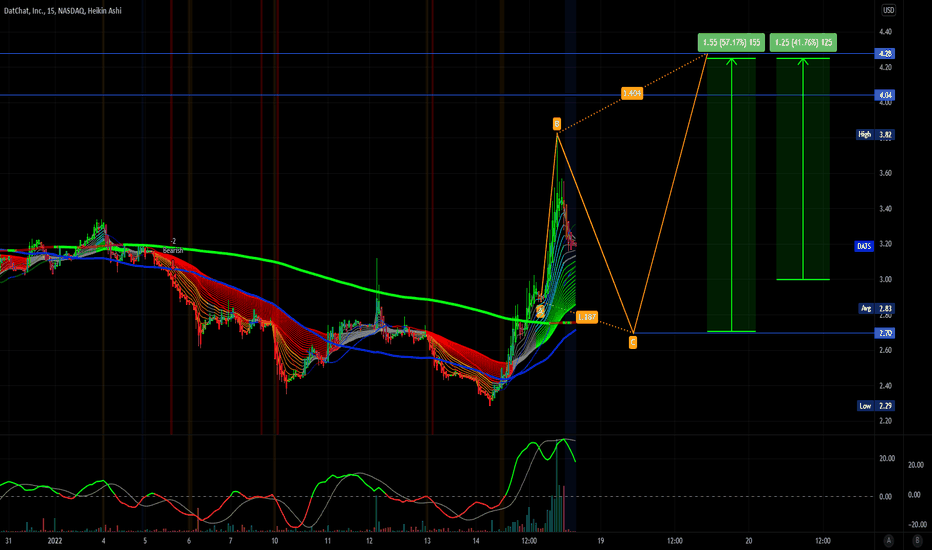
Task: Select the green 1.55 (57.17%) measurement label
Action: [x=731, y=42]
